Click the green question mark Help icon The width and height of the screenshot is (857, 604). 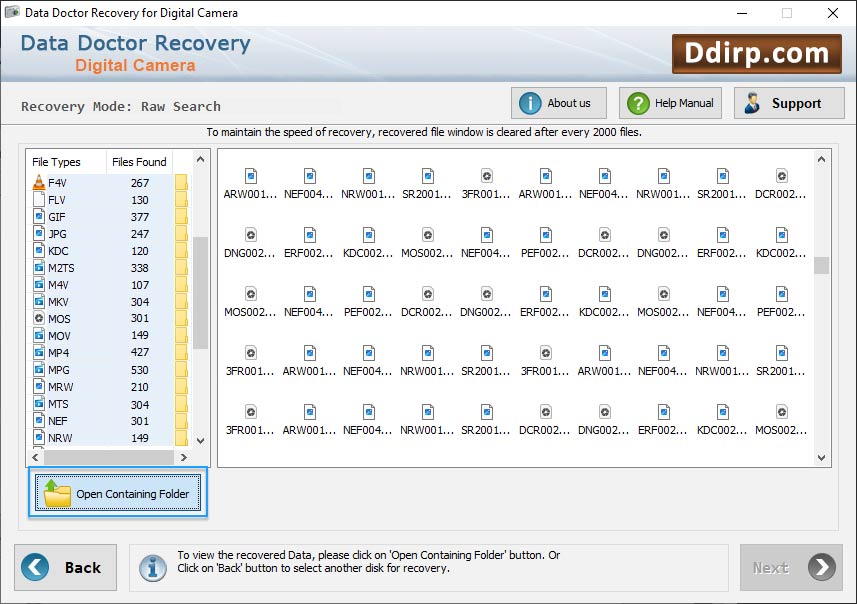pyautogui.click(x=638, y=103)
